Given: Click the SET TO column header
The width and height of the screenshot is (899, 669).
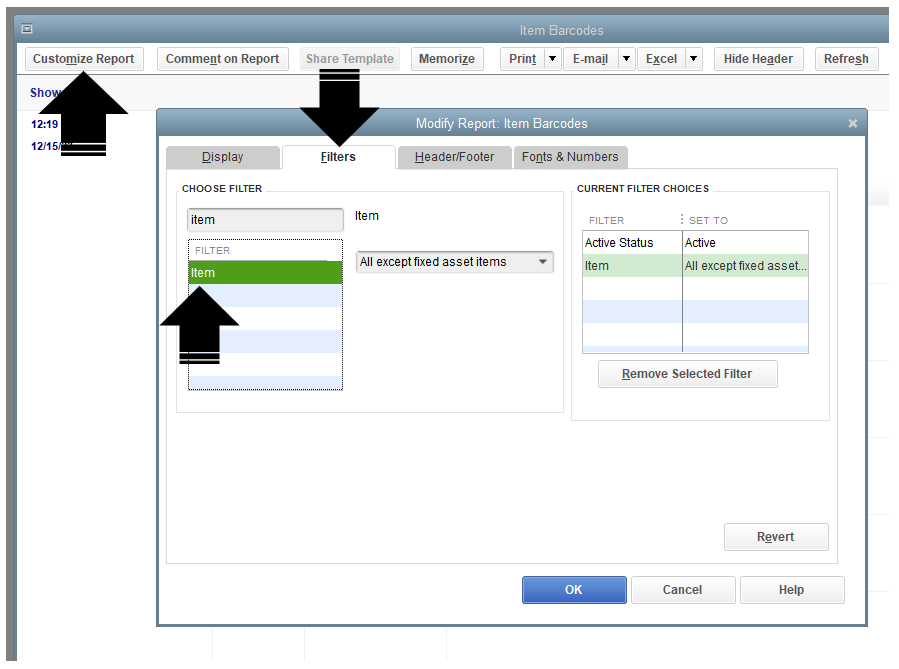Looking at the screenshot, I should coord(708,221).
